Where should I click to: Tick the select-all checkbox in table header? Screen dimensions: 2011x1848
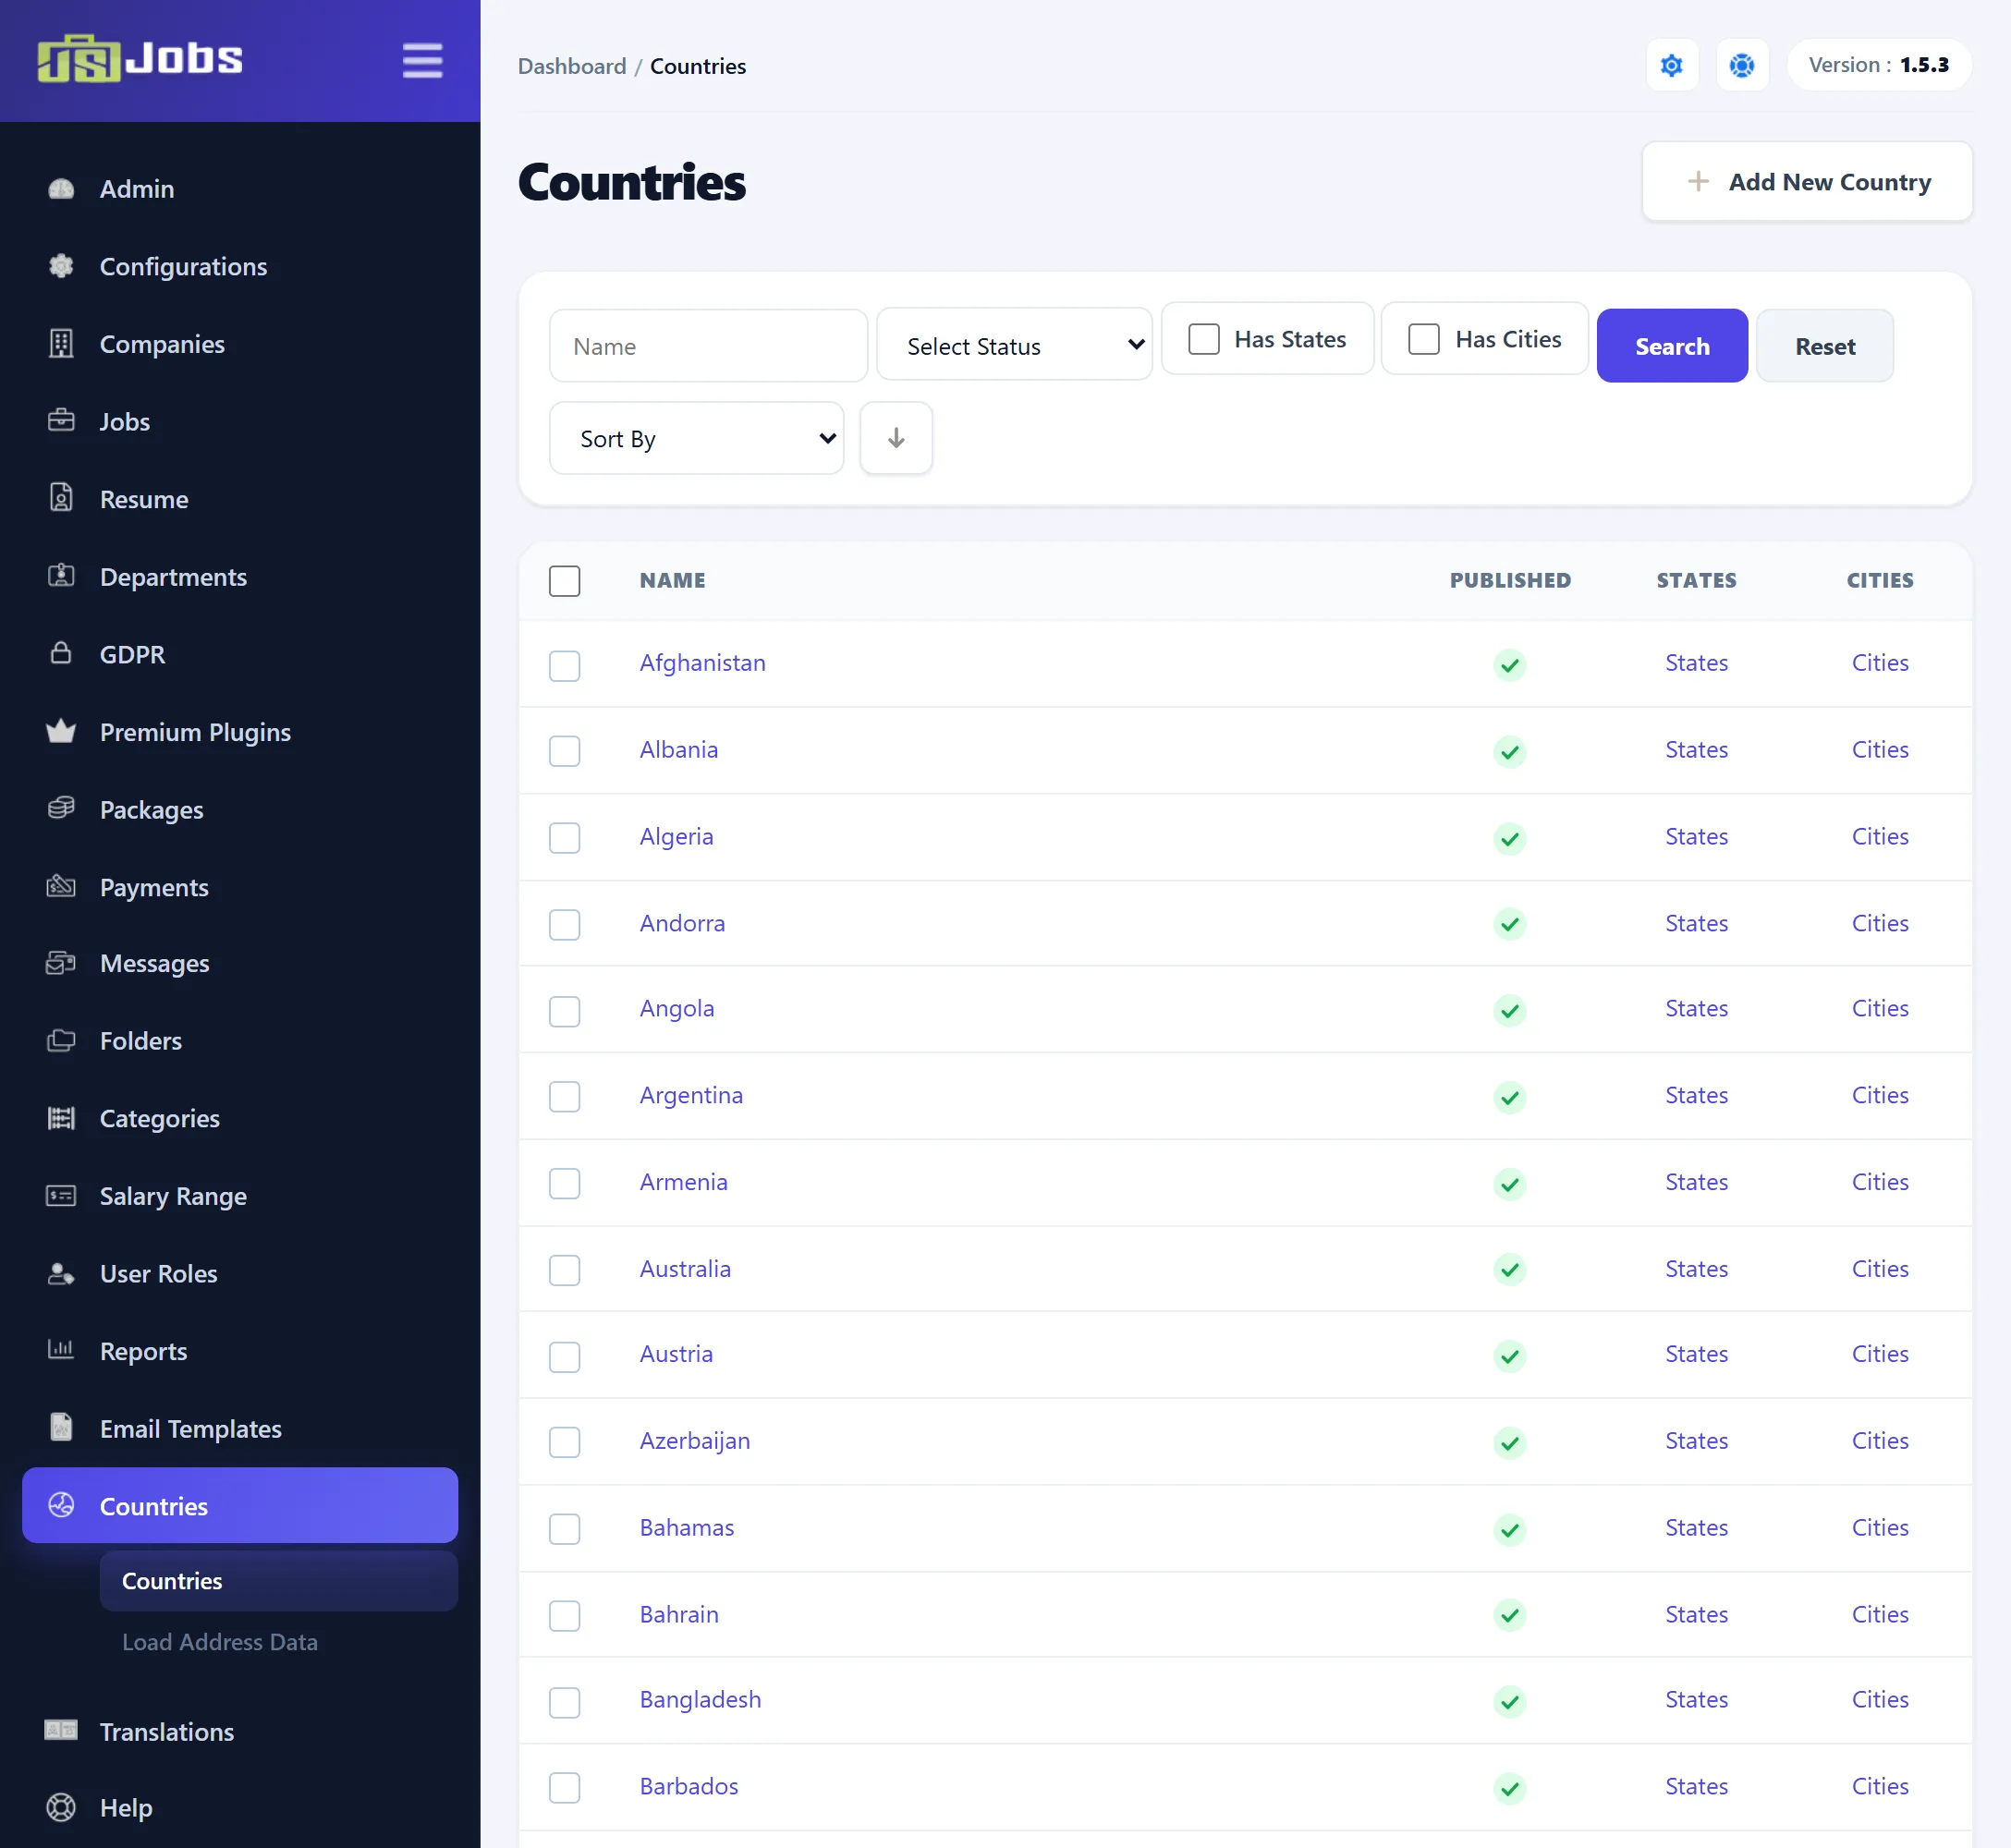[565, 581]
